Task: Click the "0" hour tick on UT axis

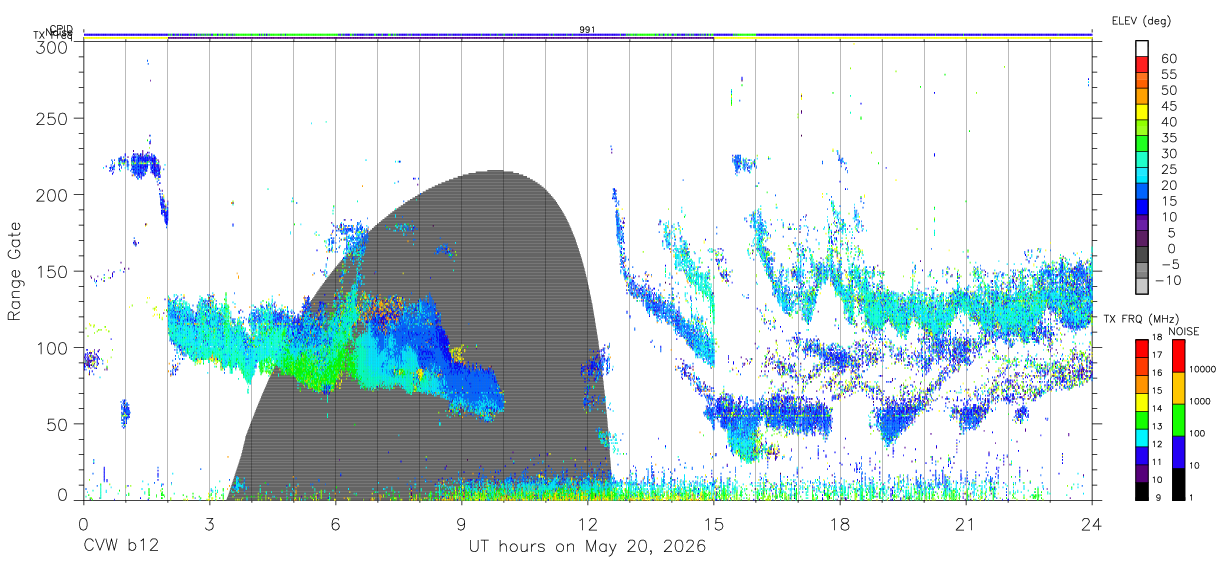Action: [x=83, y=524]
